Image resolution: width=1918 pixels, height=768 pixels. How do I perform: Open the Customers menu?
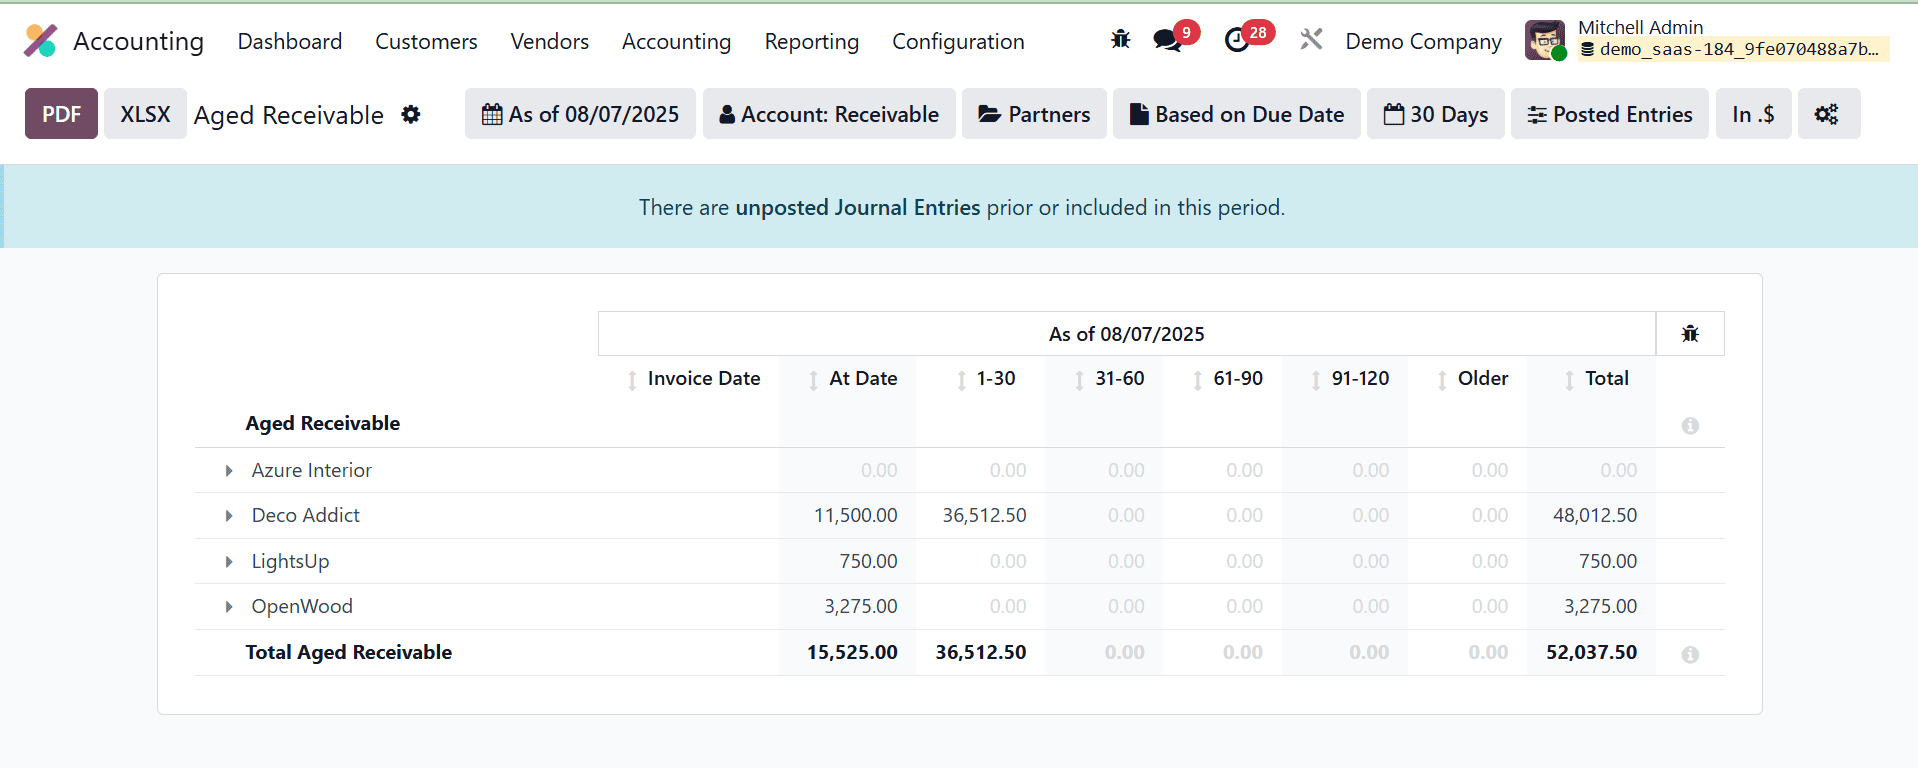point(426,41)
